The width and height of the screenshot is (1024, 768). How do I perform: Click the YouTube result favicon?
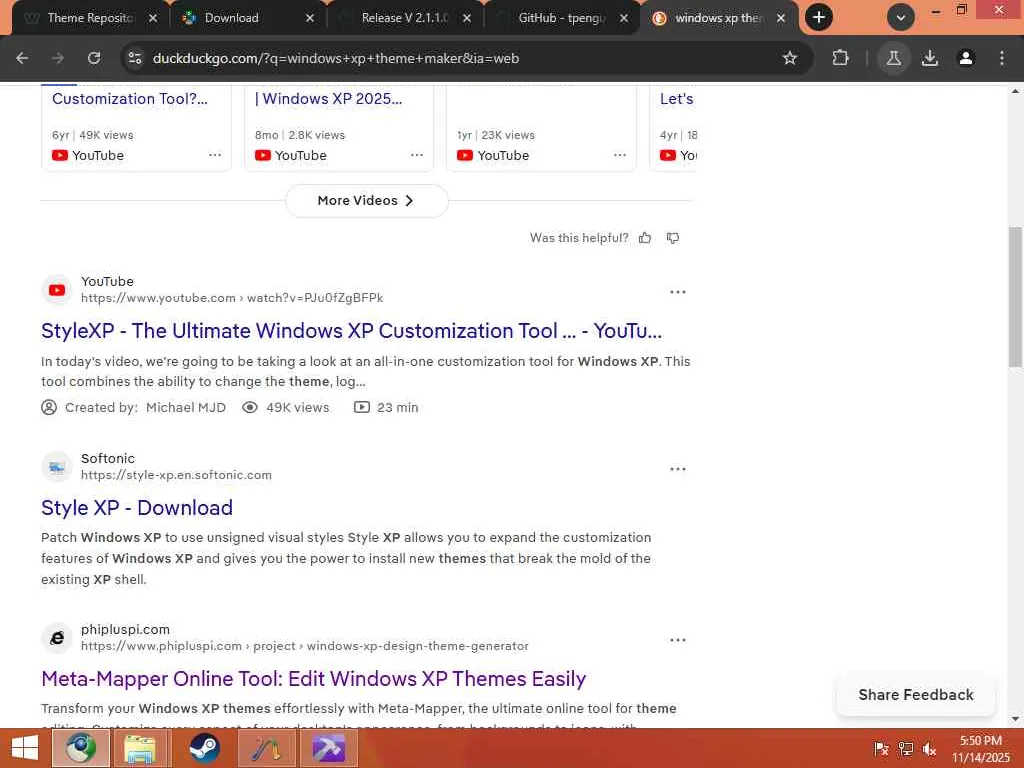[x=57, y=290]
